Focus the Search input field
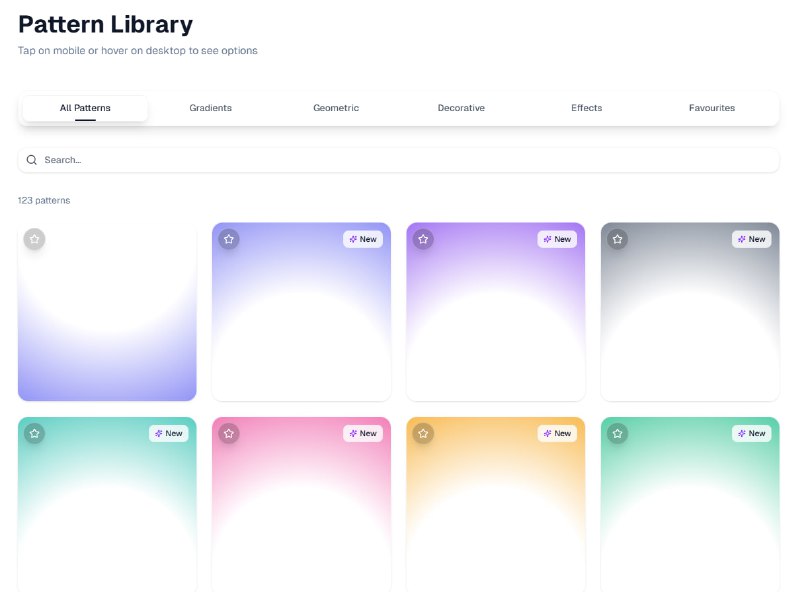This screenshot has height=592, width=800. click(400, 160)
